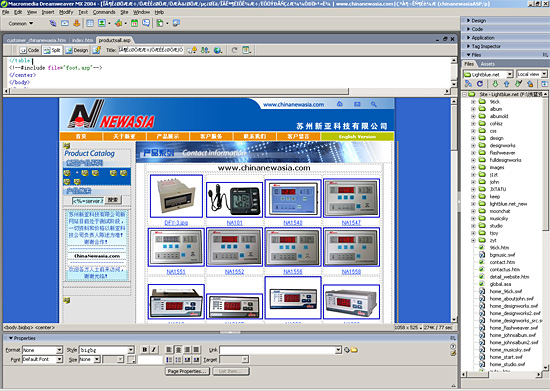
Task: Insert a named anchor icon
Action: pyautogui.click(x=76, y=23)
